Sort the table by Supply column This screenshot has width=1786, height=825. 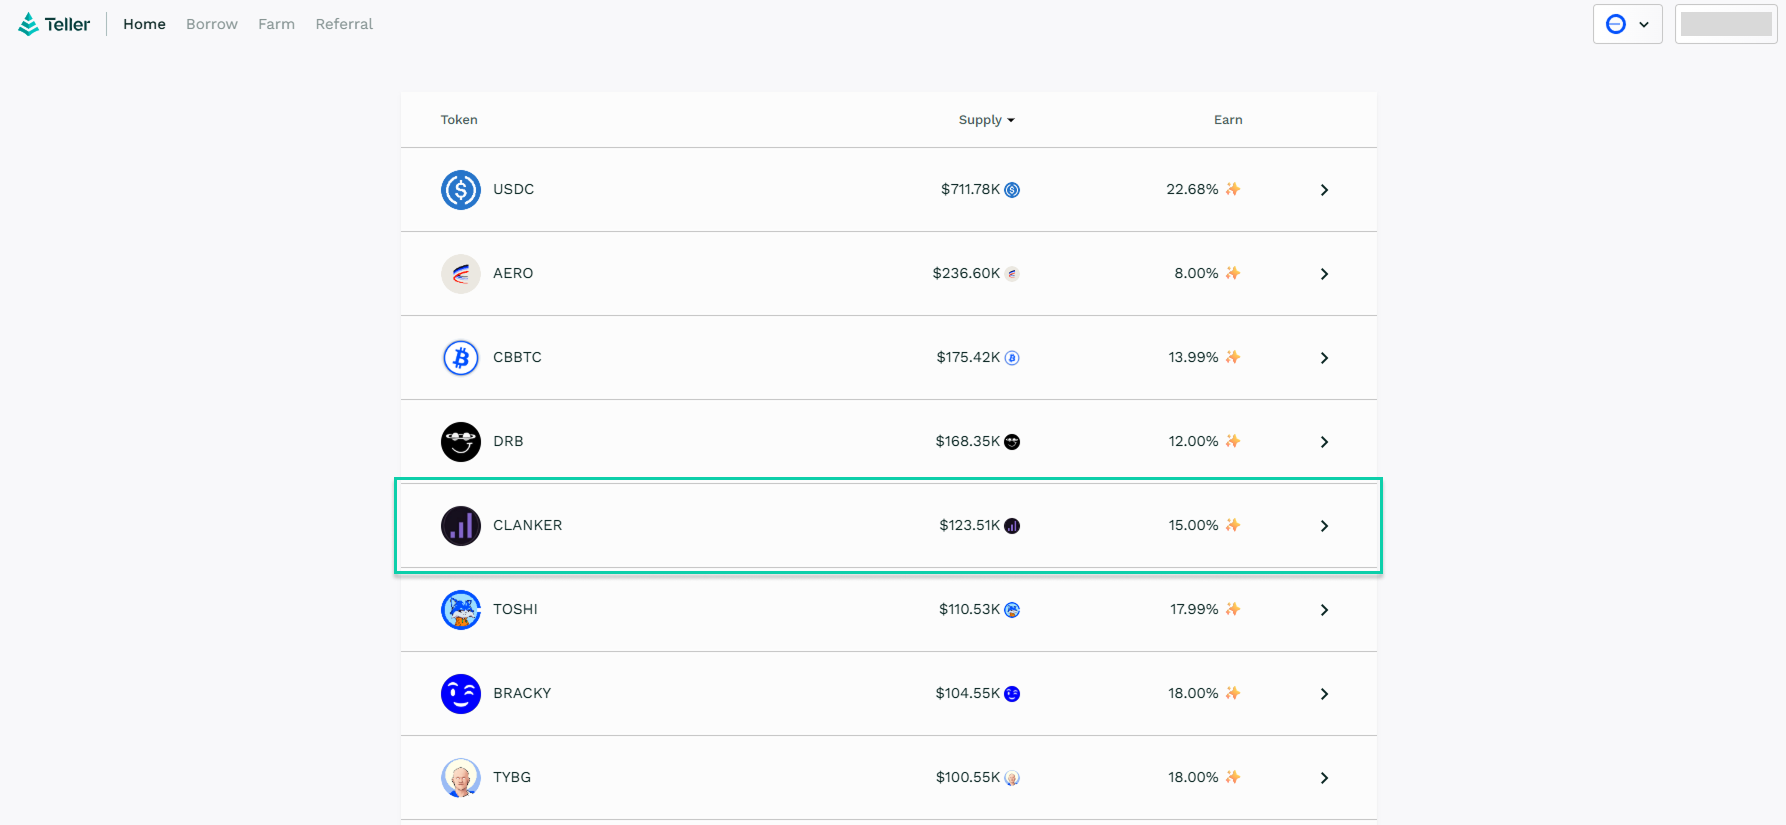(986, 120)
